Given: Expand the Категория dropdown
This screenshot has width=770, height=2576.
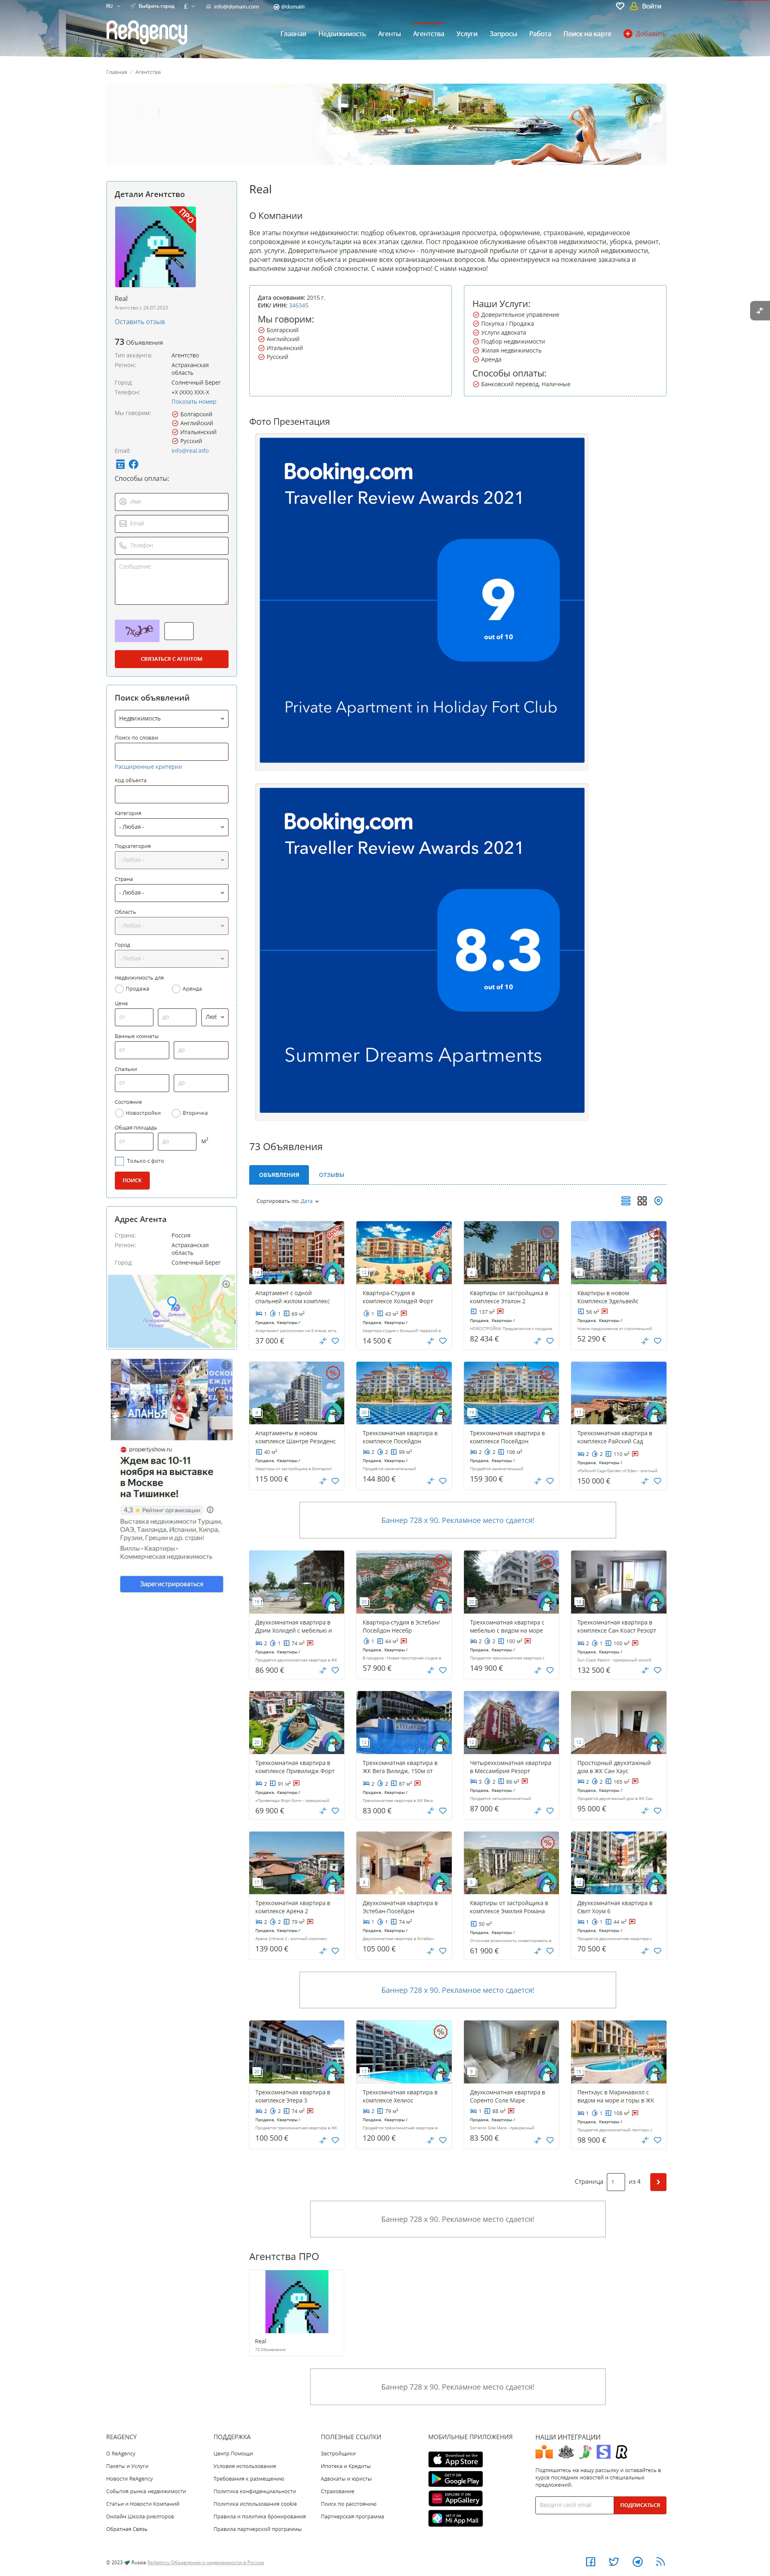Looking at the screenshot, I should tap(171, 827).
